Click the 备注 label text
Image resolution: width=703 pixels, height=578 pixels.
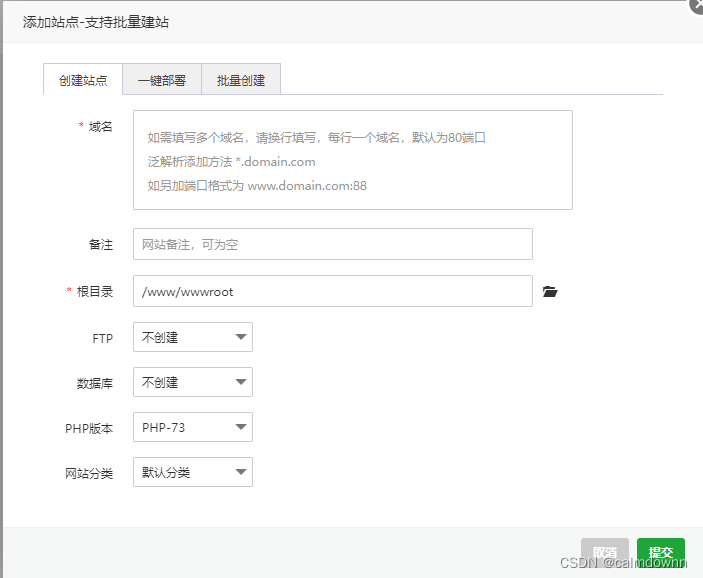click(101, 245)
